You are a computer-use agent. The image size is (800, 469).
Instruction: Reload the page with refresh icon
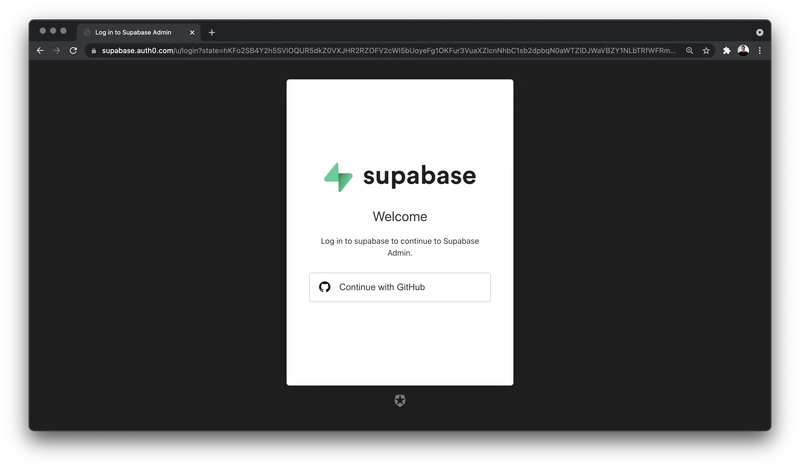pyautogui.click(x=73, y=51)
